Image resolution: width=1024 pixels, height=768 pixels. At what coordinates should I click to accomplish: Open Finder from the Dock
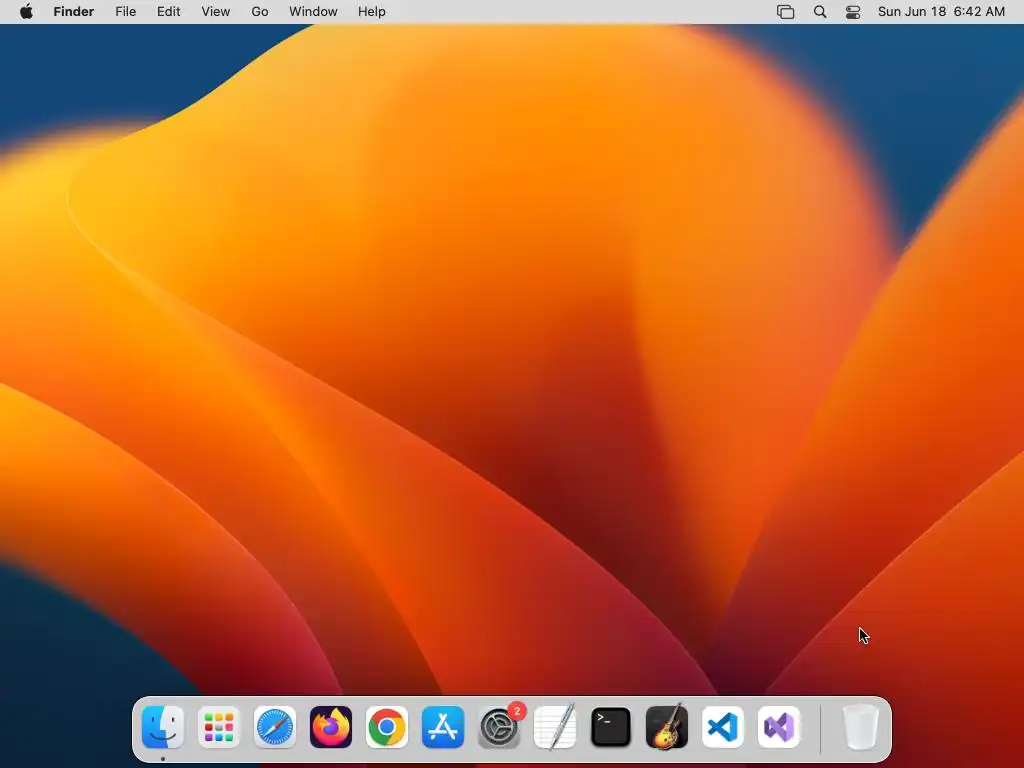pyautogui.click(x=163, y=727)
